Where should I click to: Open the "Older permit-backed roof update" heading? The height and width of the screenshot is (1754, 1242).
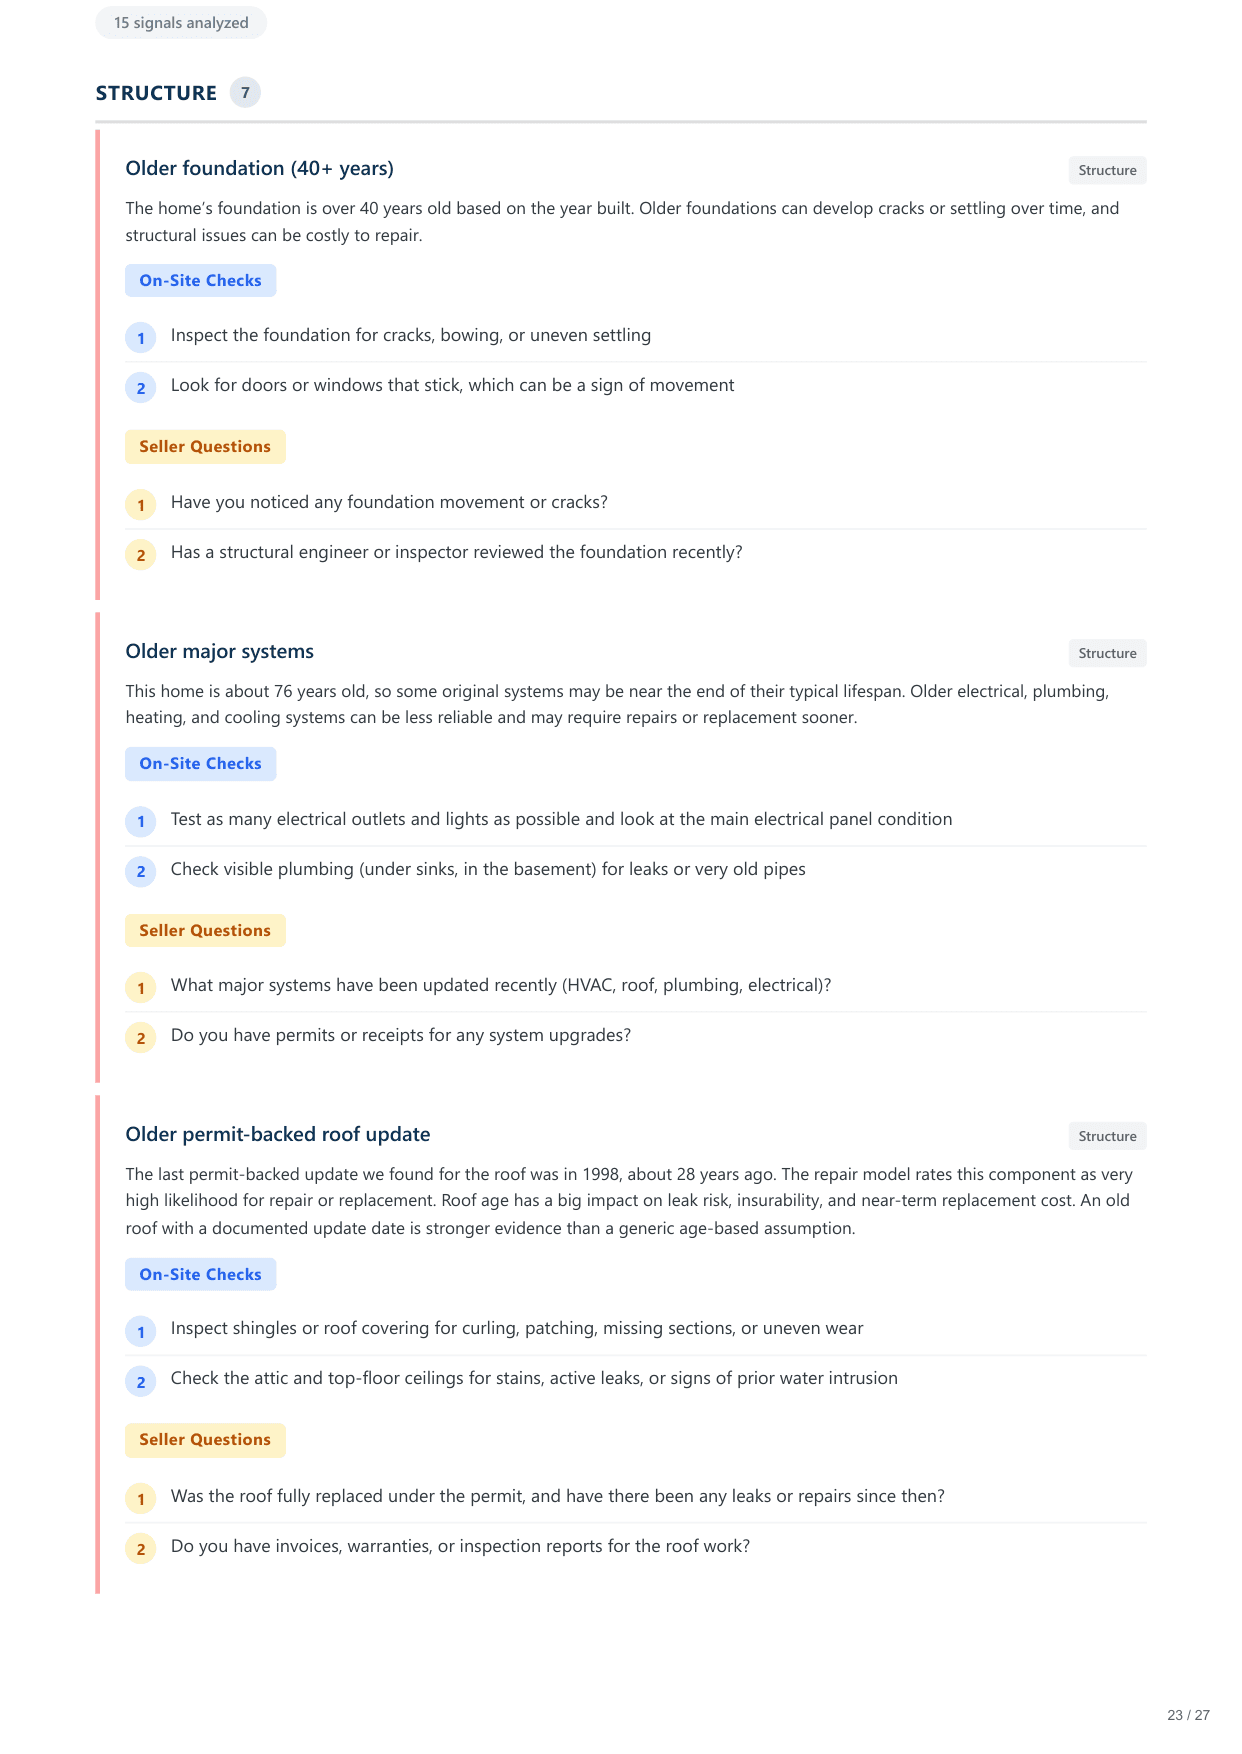point(277,1135)
